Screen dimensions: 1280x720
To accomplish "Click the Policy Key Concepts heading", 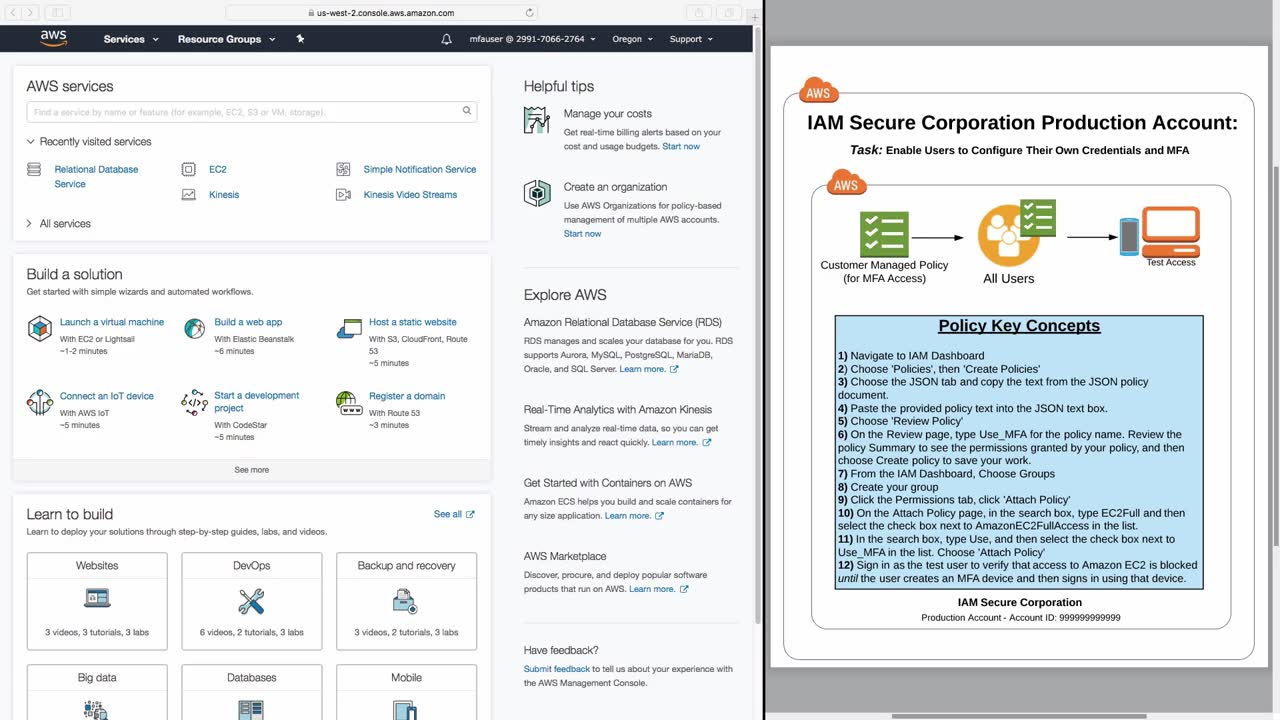I will (1019, 326).
